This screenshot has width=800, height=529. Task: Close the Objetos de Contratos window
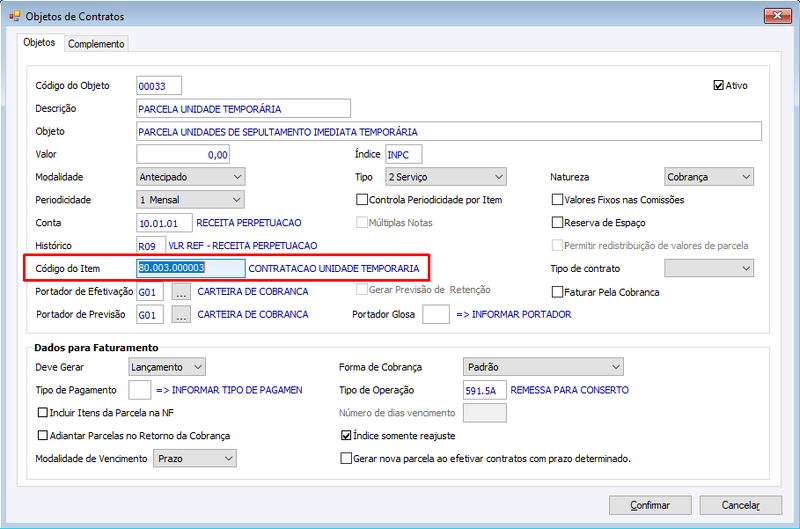(777, 16)
